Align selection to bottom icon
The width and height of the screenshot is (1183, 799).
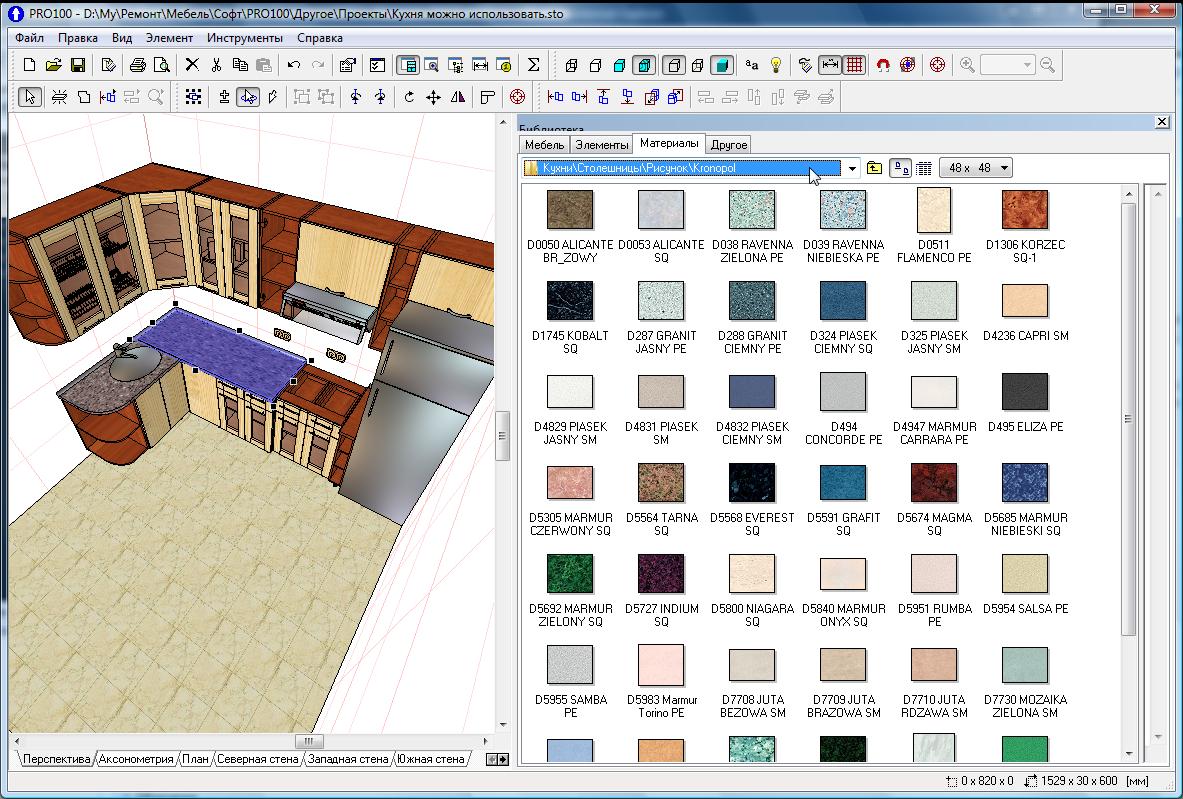[x=627, y=97]
